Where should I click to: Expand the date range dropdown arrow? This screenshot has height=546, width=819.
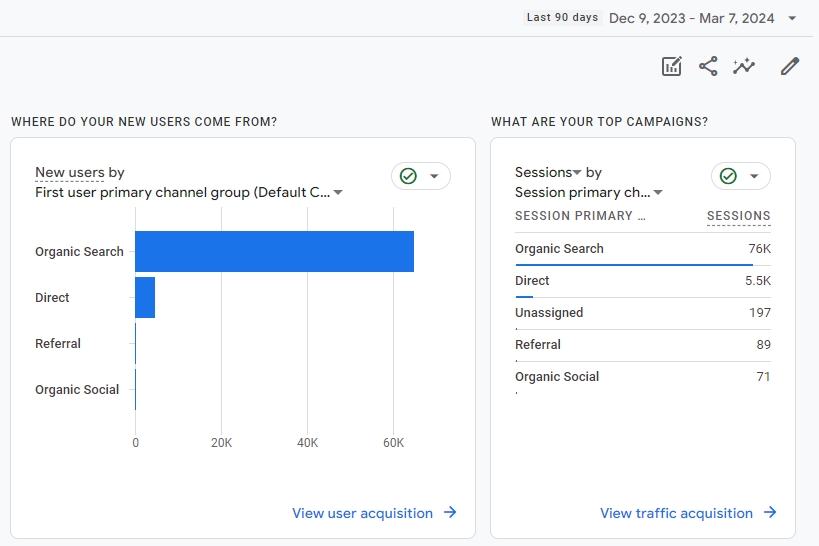[x=792, y=18]
